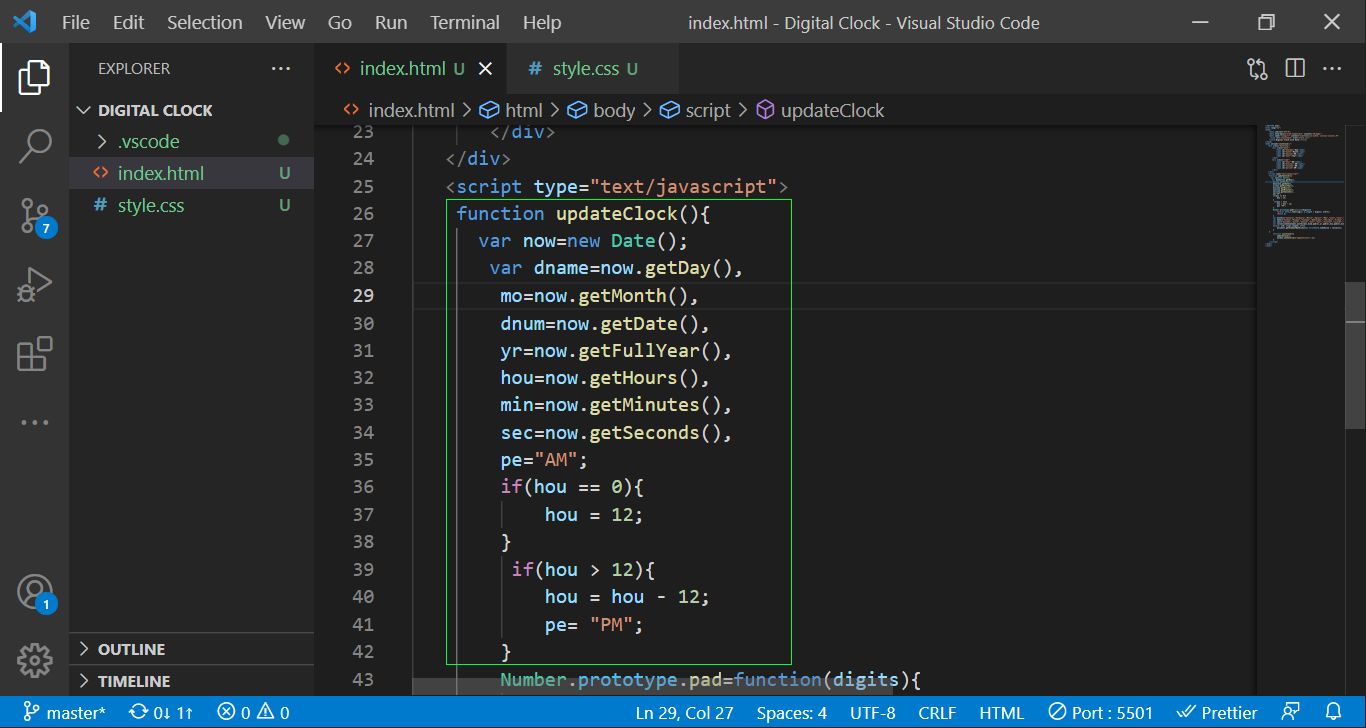Open the Help menu
This screenshot has height=728, width=1366.
[542, 22]
